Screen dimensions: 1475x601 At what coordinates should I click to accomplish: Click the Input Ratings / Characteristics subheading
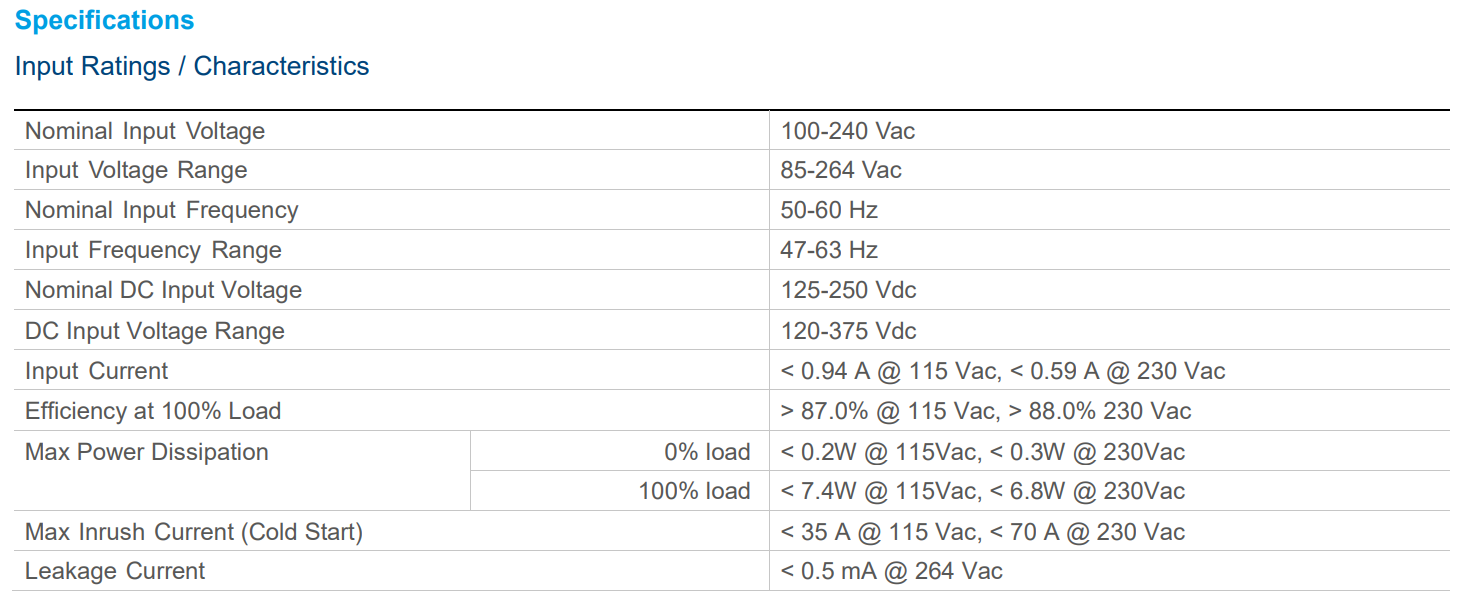coord(192,67)
